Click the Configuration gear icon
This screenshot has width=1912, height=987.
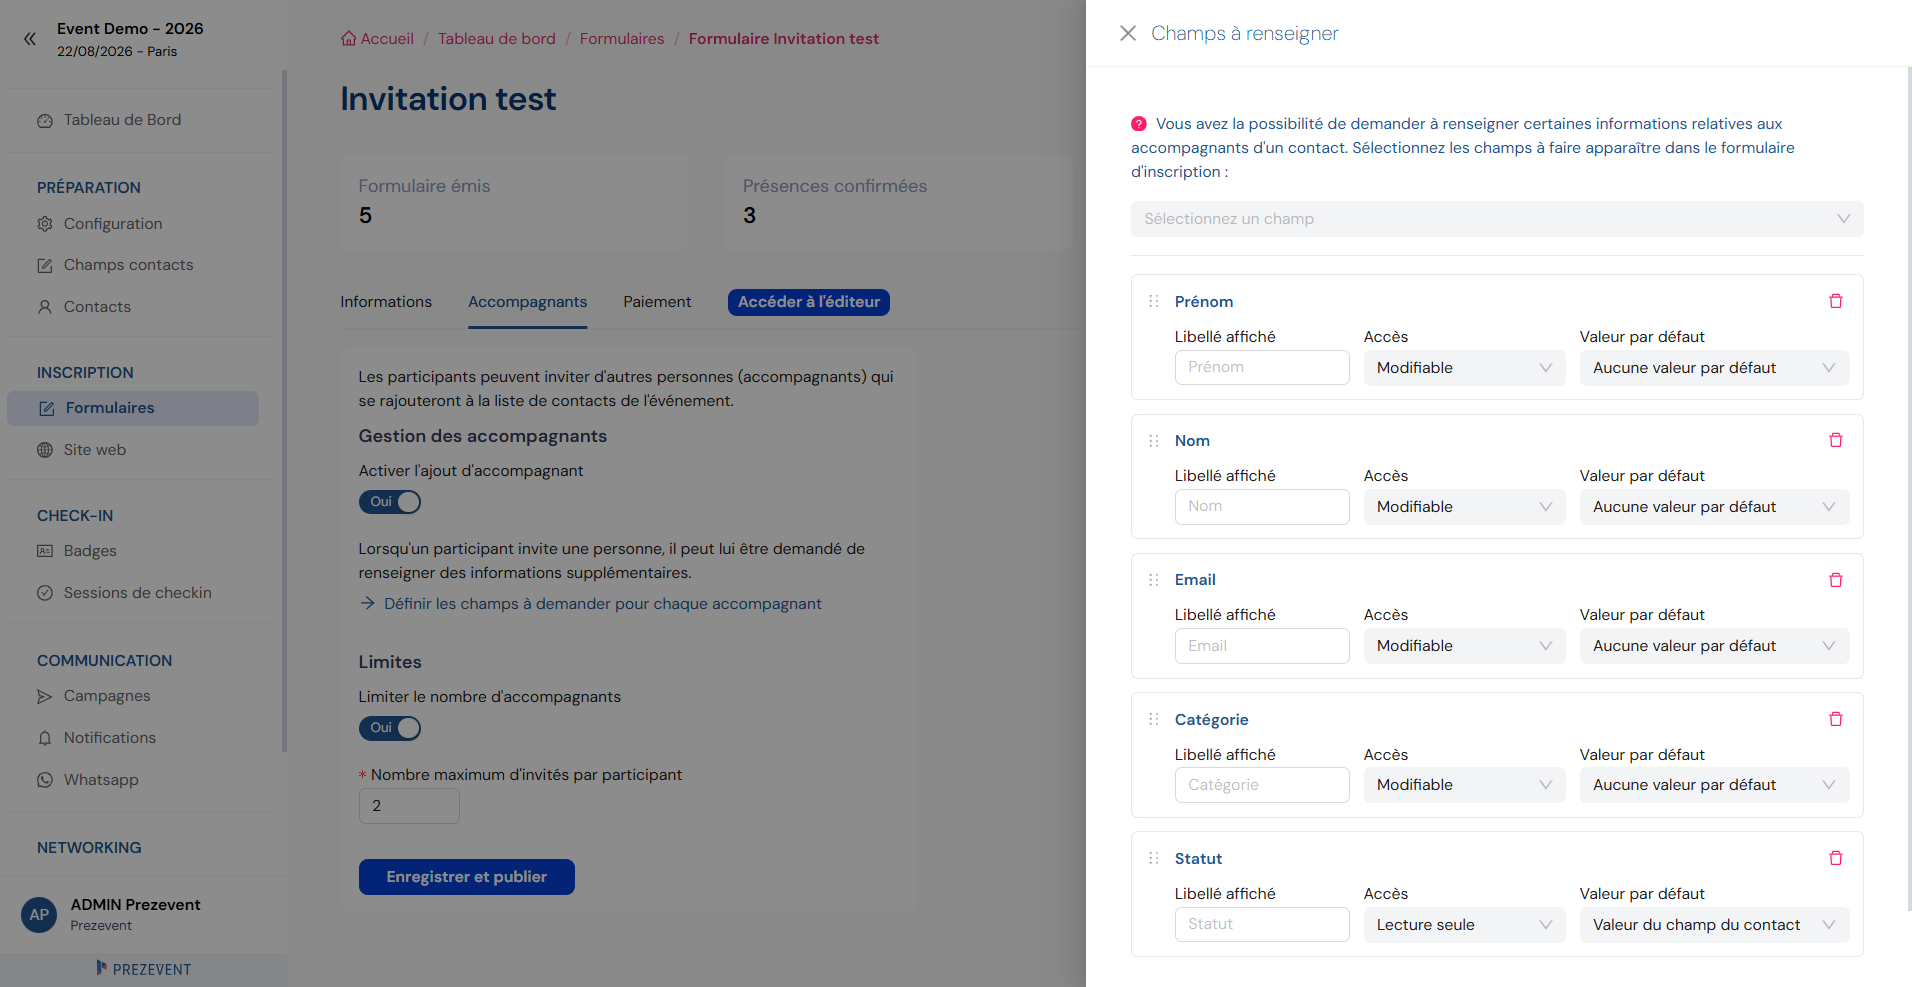coord(45,224)
